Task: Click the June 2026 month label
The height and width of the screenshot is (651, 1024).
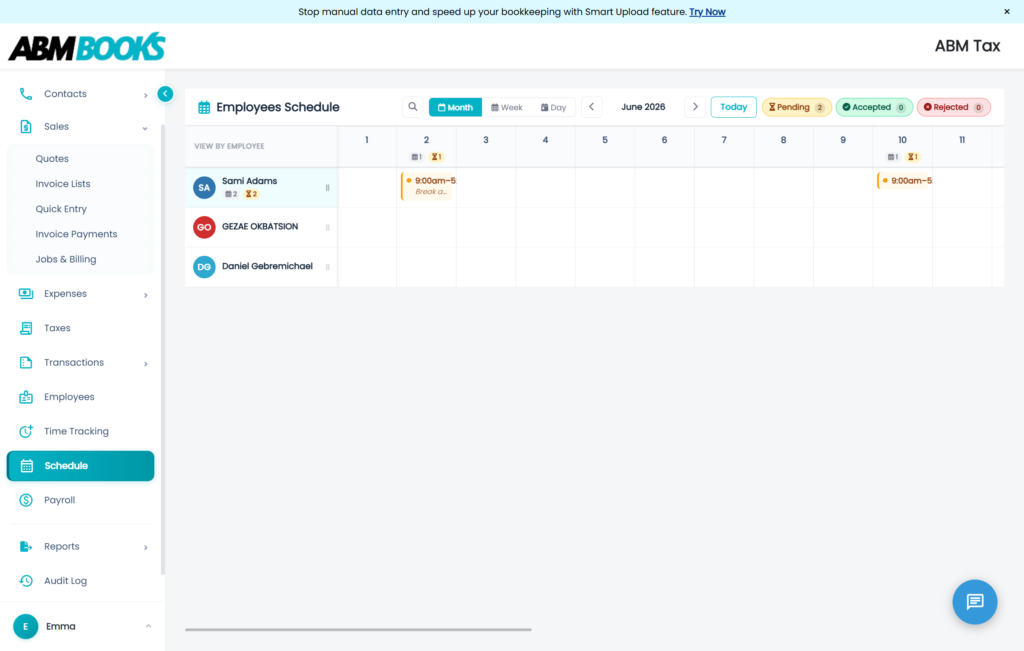Action: point(643,107)
